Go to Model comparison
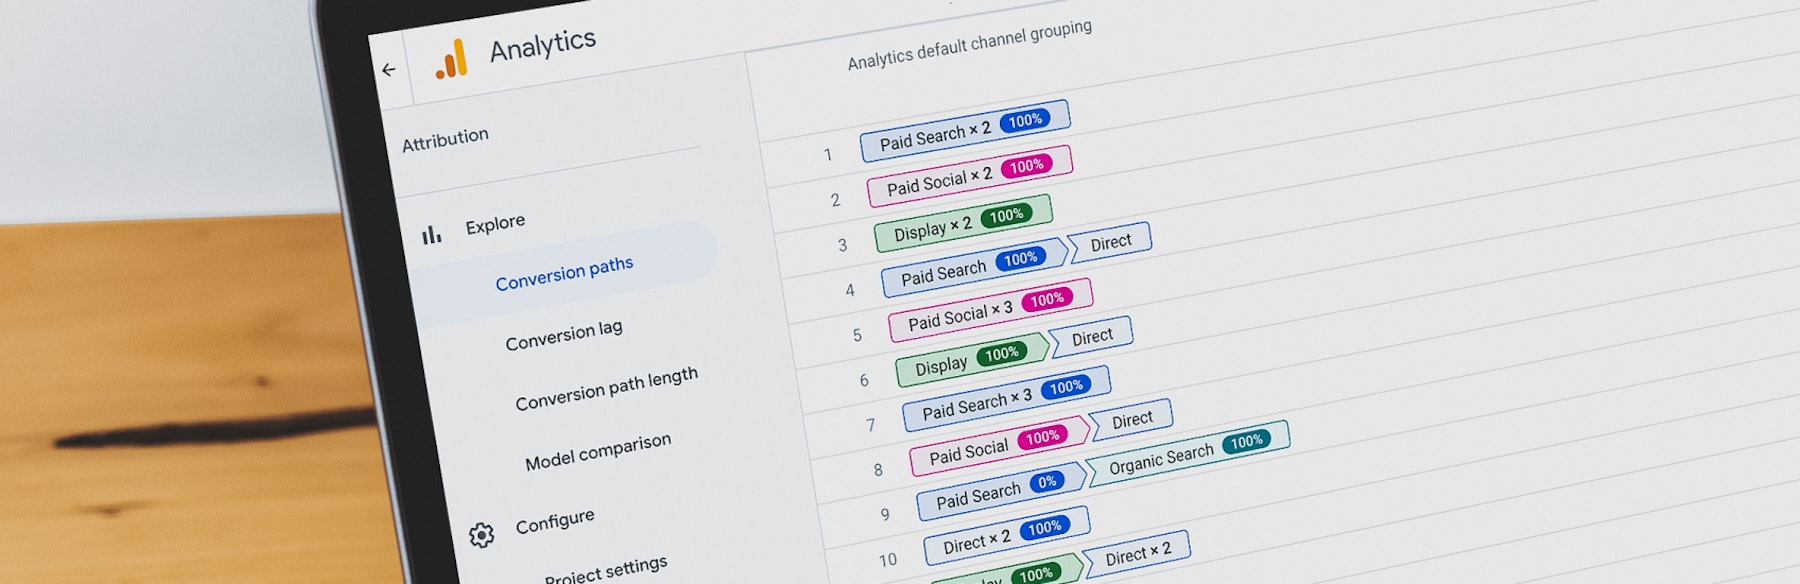 click(597, 452)
